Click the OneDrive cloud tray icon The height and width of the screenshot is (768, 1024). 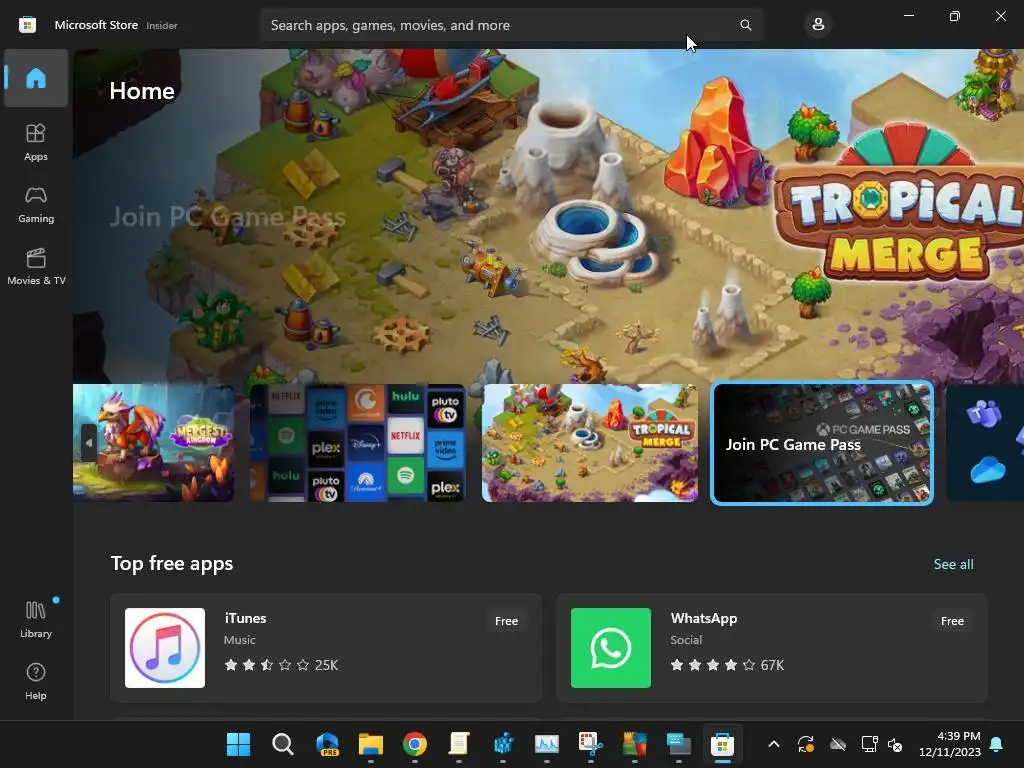click(x=838, y=744)
